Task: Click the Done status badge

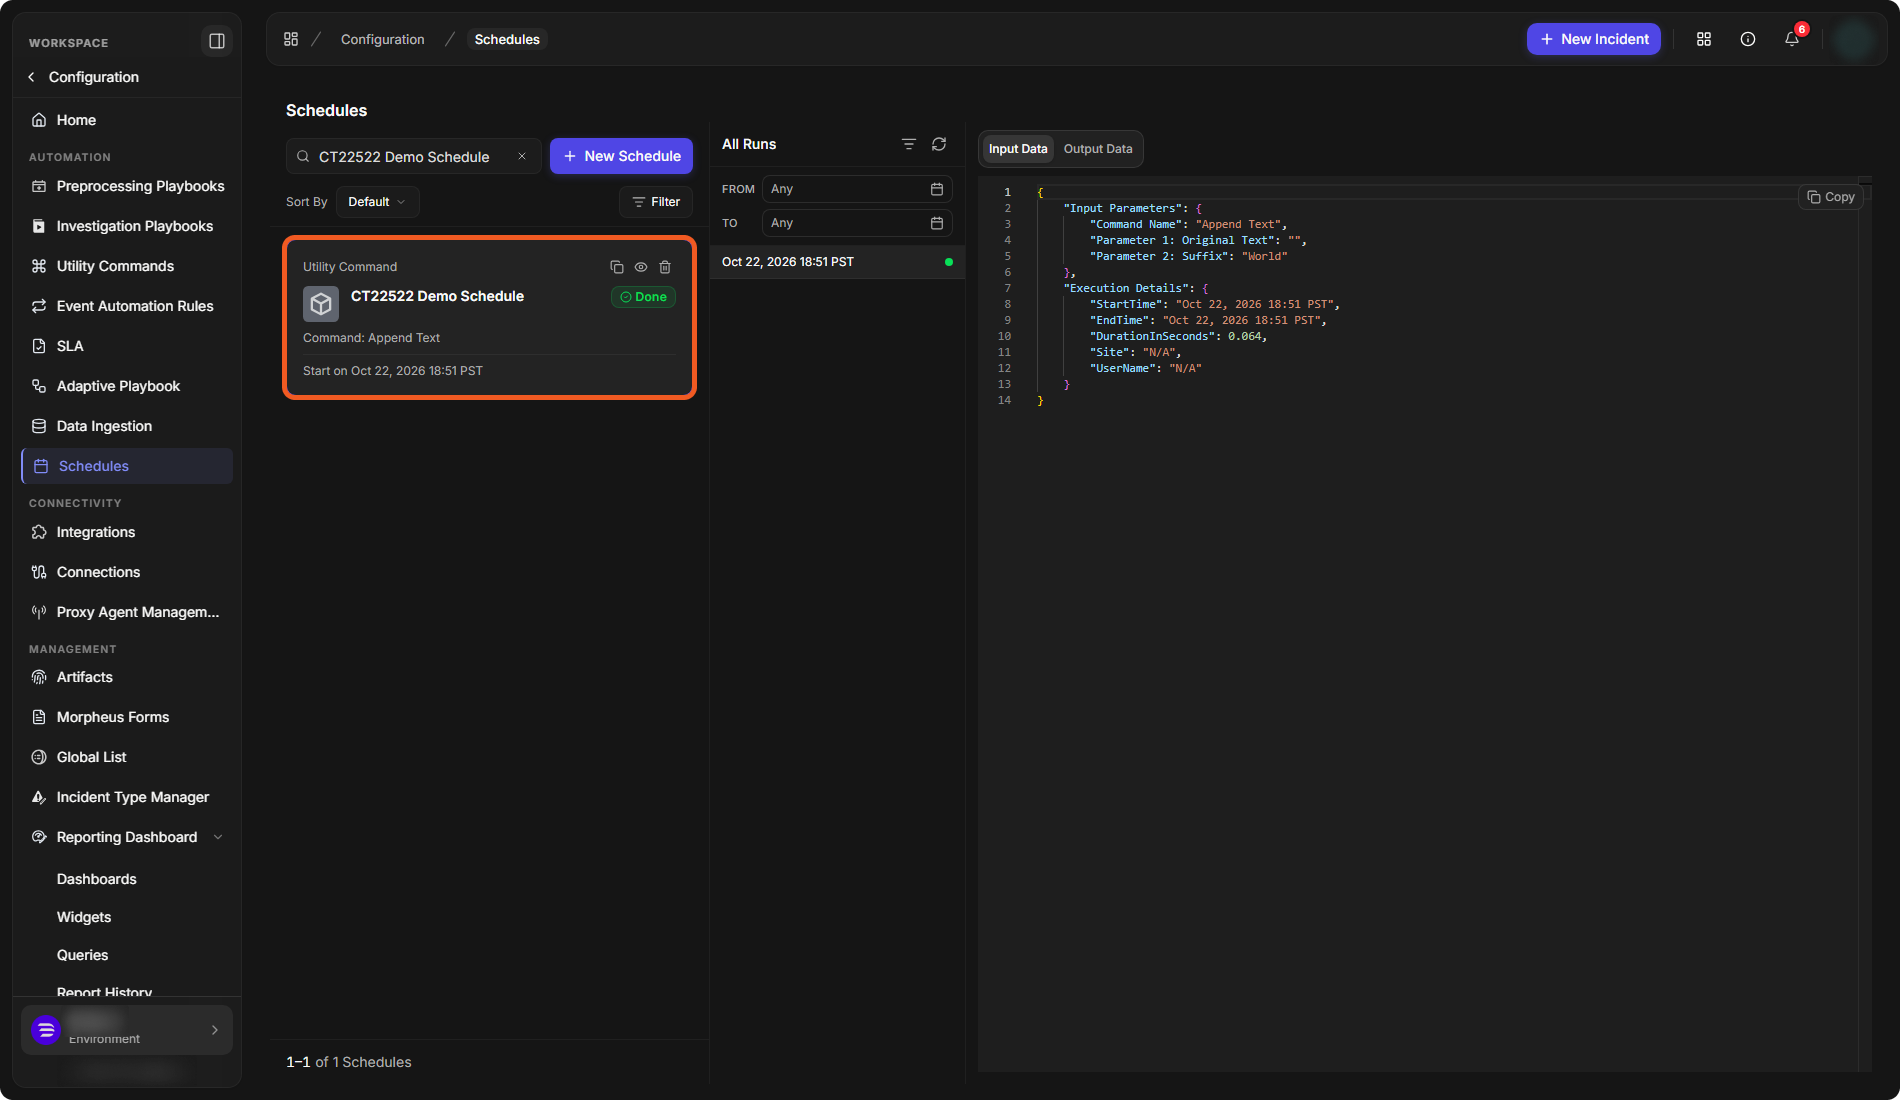Action: point(643,297)
